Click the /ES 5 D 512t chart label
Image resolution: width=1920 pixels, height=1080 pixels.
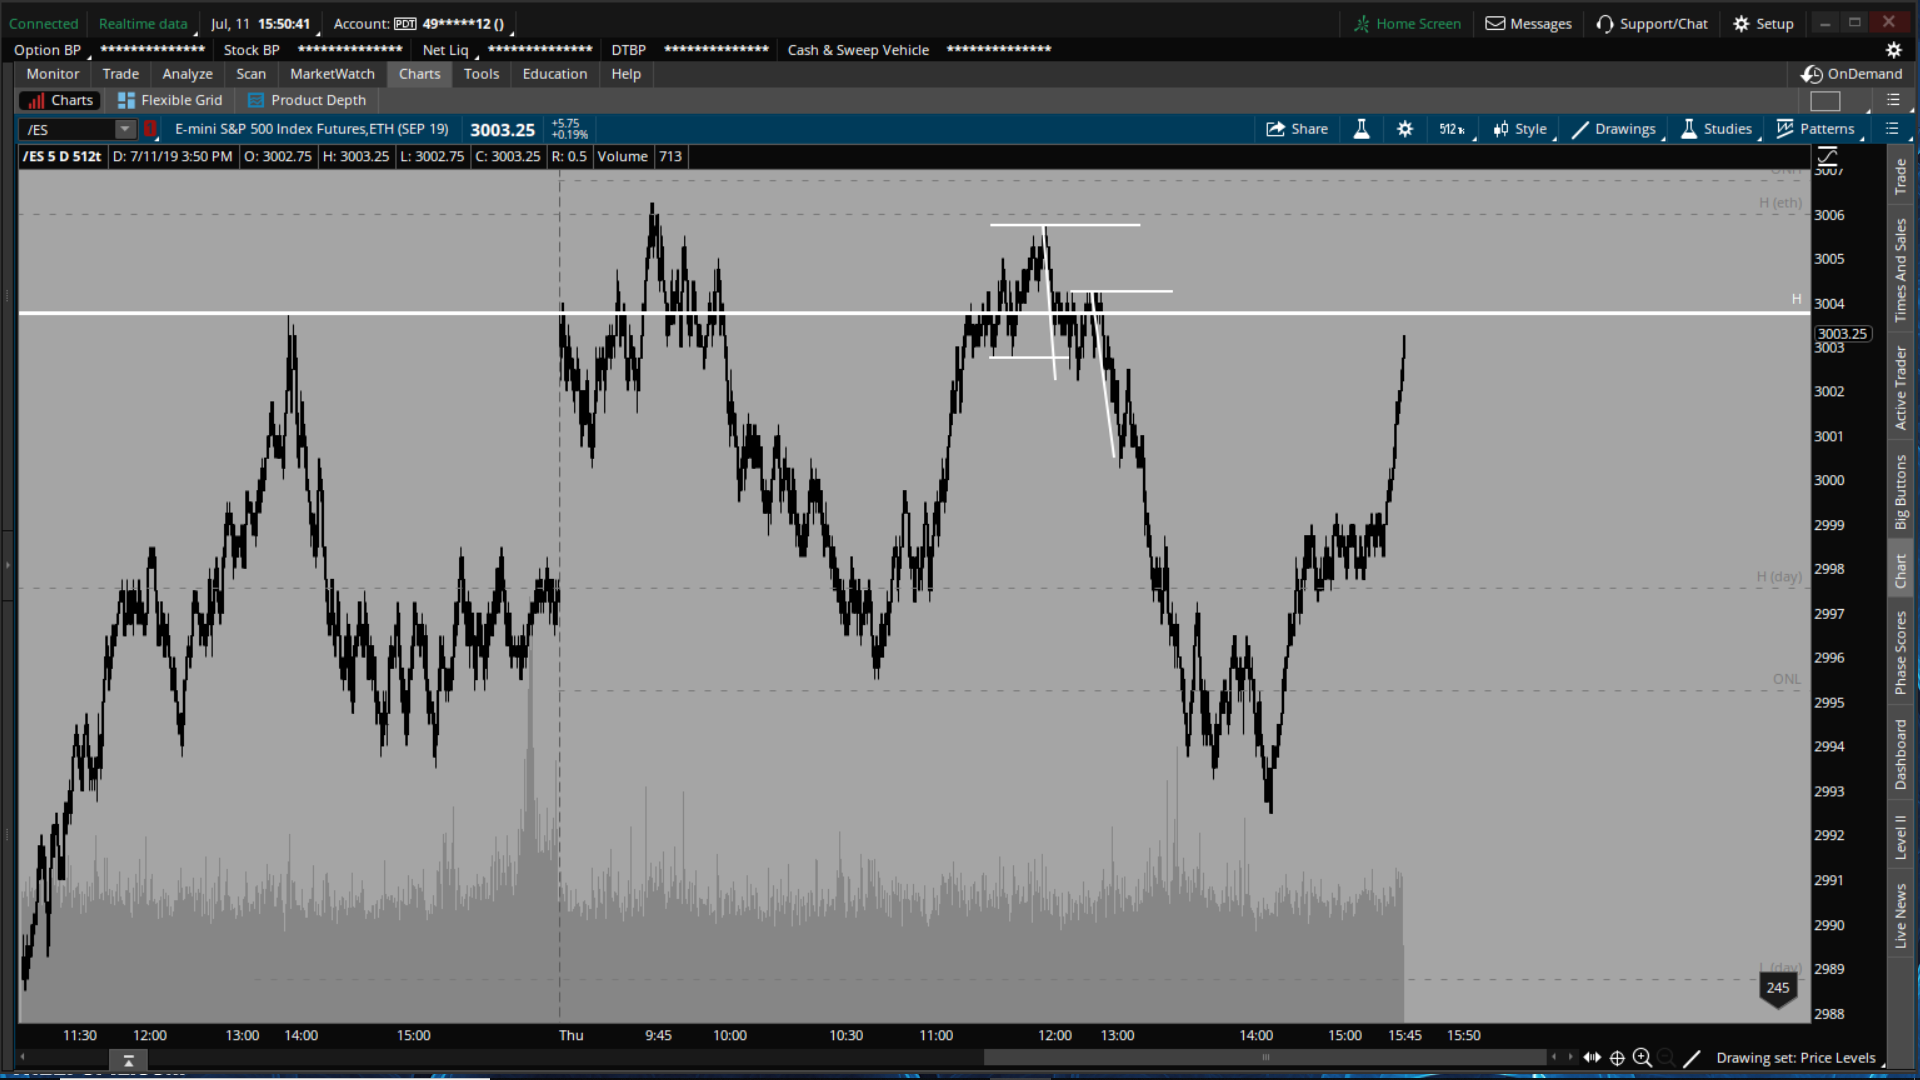click(62, 156)
